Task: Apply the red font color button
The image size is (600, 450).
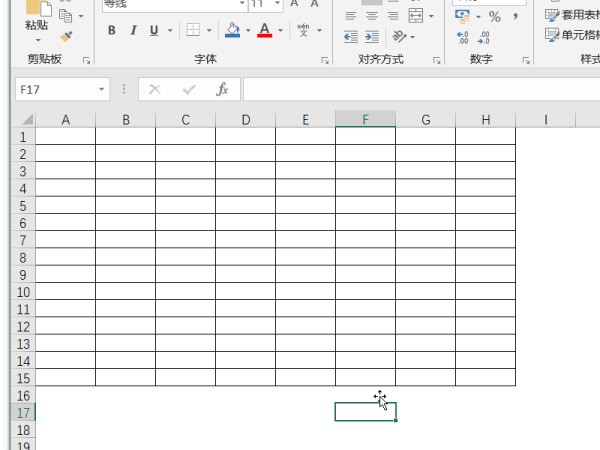Action: click(x=264, y=30)
